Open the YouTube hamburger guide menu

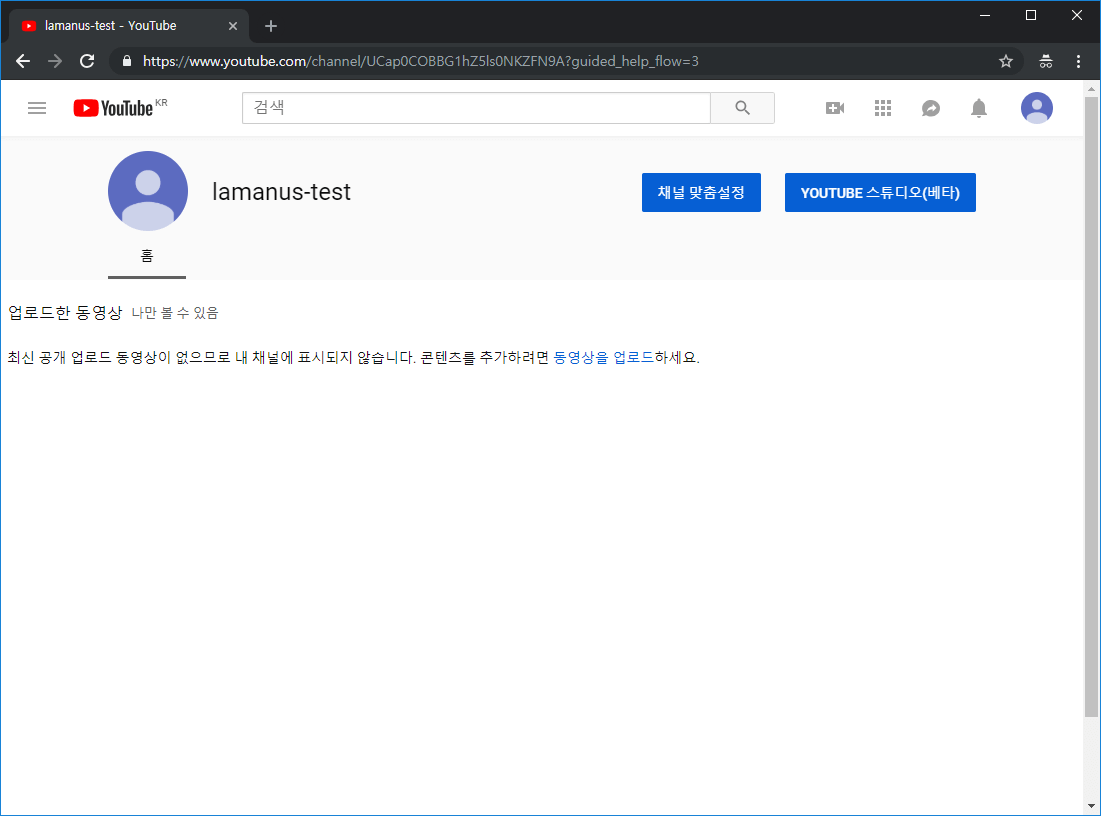pos(37,108)
